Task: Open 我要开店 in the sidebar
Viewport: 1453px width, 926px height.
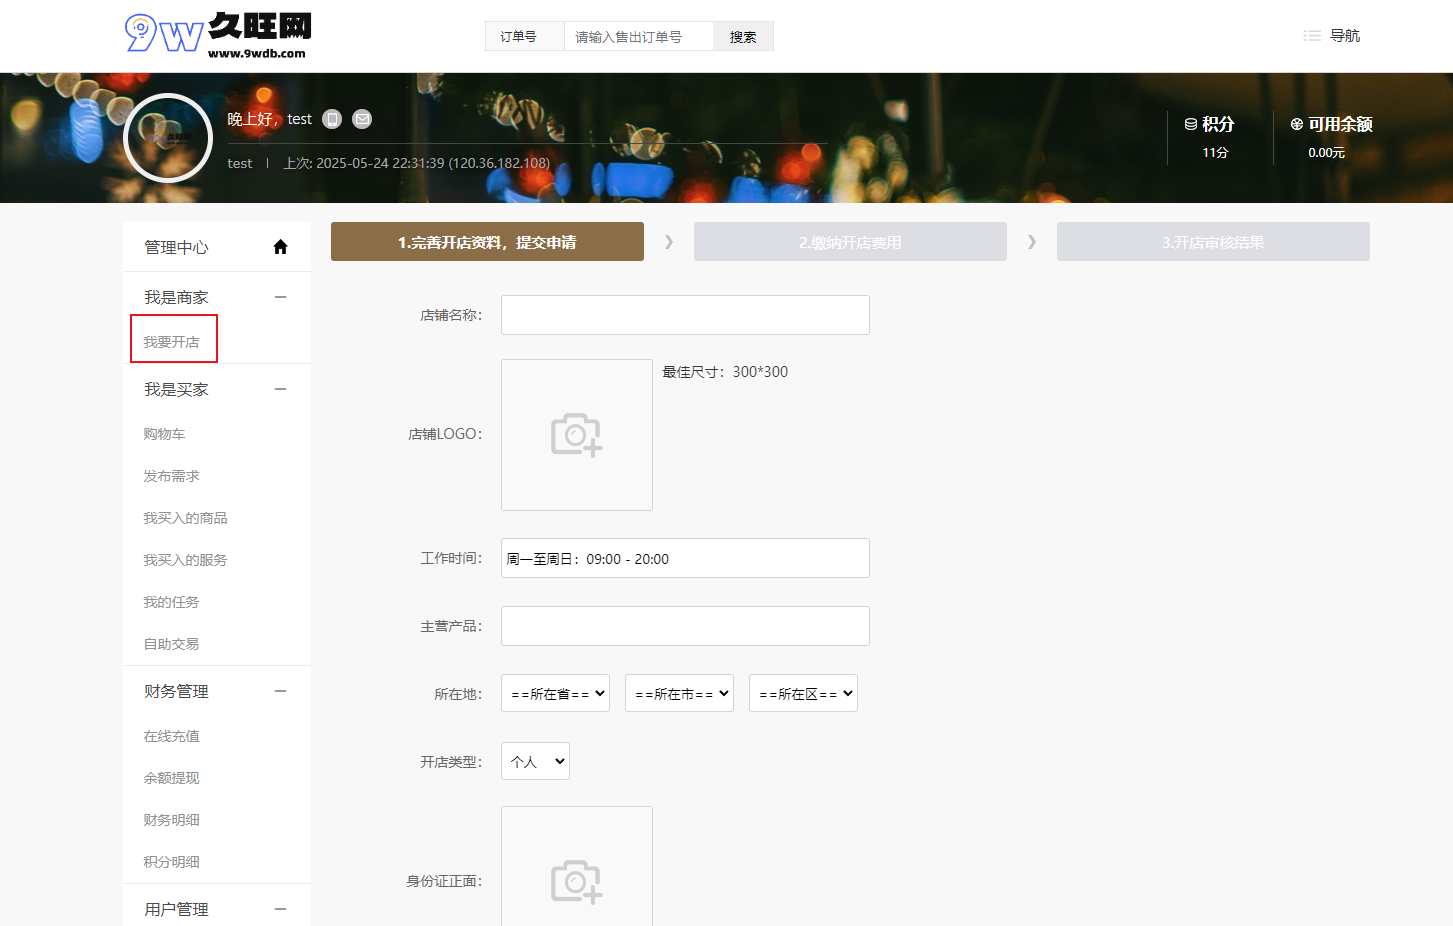Action: (x=172, y=342)
